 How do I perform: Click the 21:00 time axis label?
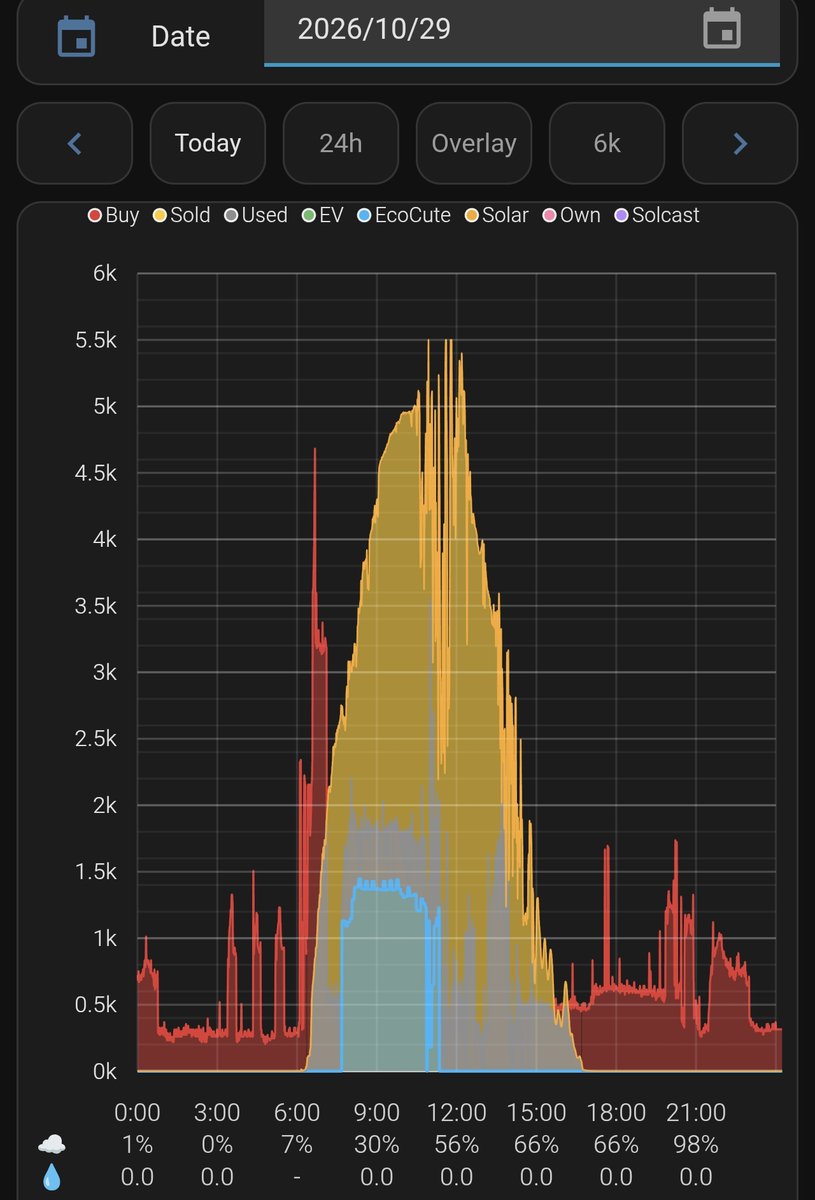pyautogui.click(x=696, y=1113)
